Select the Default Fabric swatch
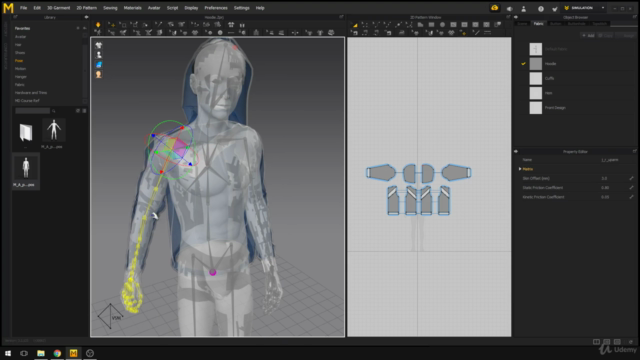 click(536, 49)
